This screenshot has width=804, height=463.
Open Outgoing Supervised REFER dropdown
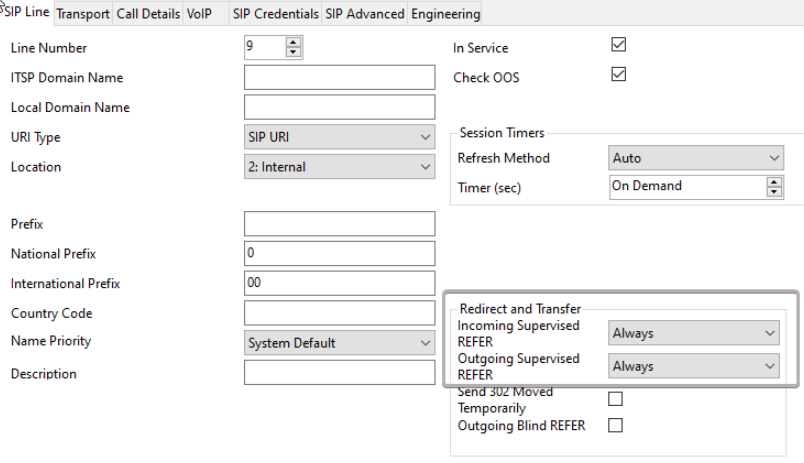coord(694,367)
